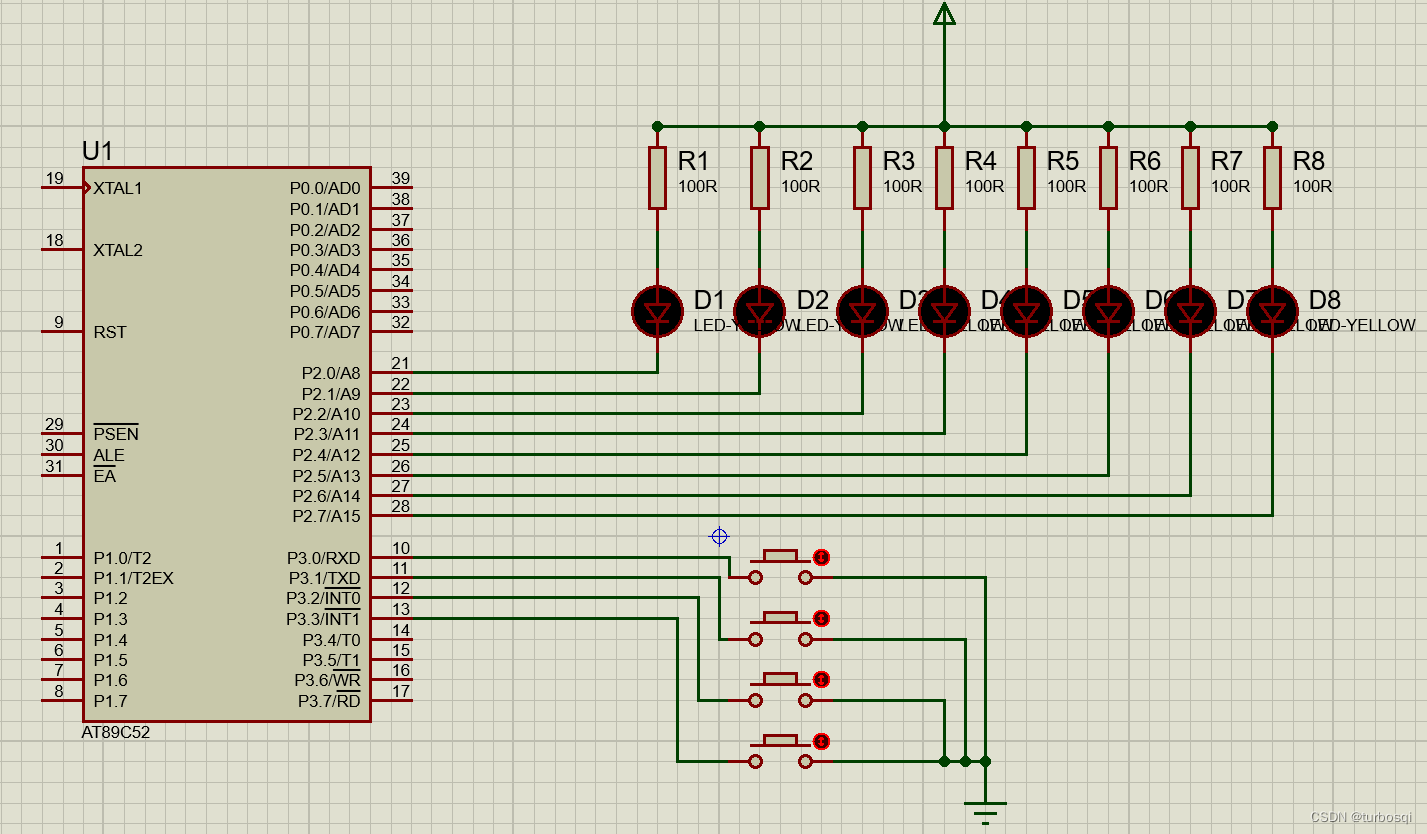The image size is (1427, 834).
Task: Select the R3 resistor body
Action: (862, 178)
